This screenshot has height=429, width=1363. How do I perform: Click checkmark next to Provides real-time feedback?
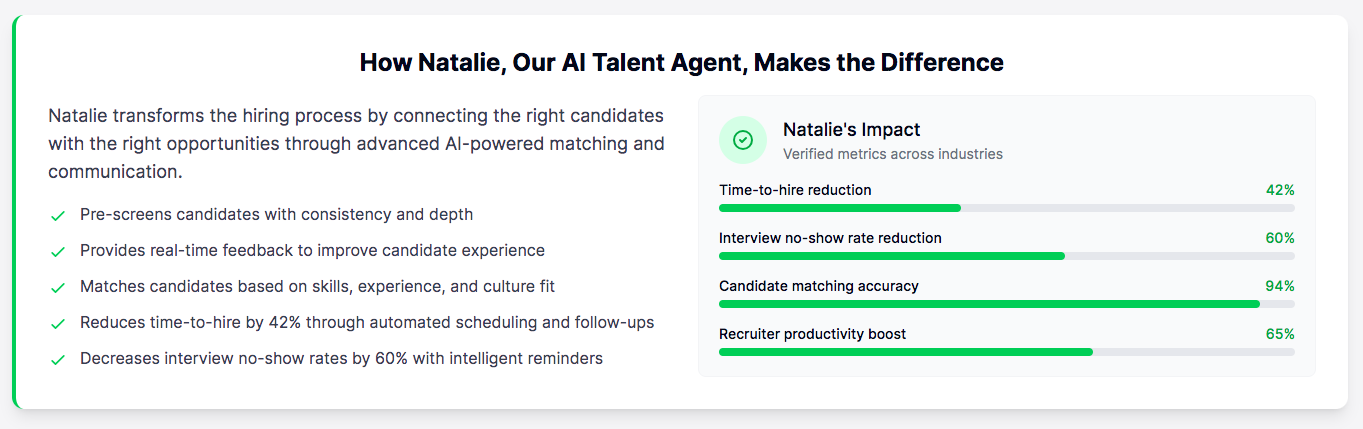pos(58,251)
